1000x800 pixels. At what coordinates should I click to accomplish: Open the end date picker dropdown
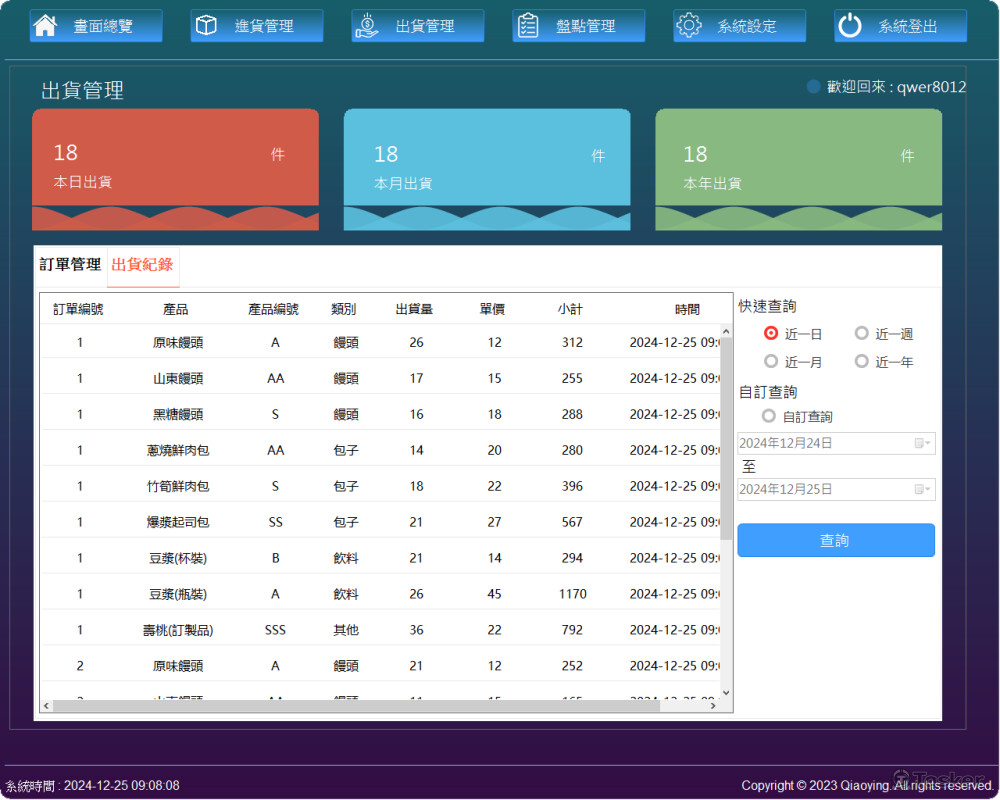[x=922, y=489]
